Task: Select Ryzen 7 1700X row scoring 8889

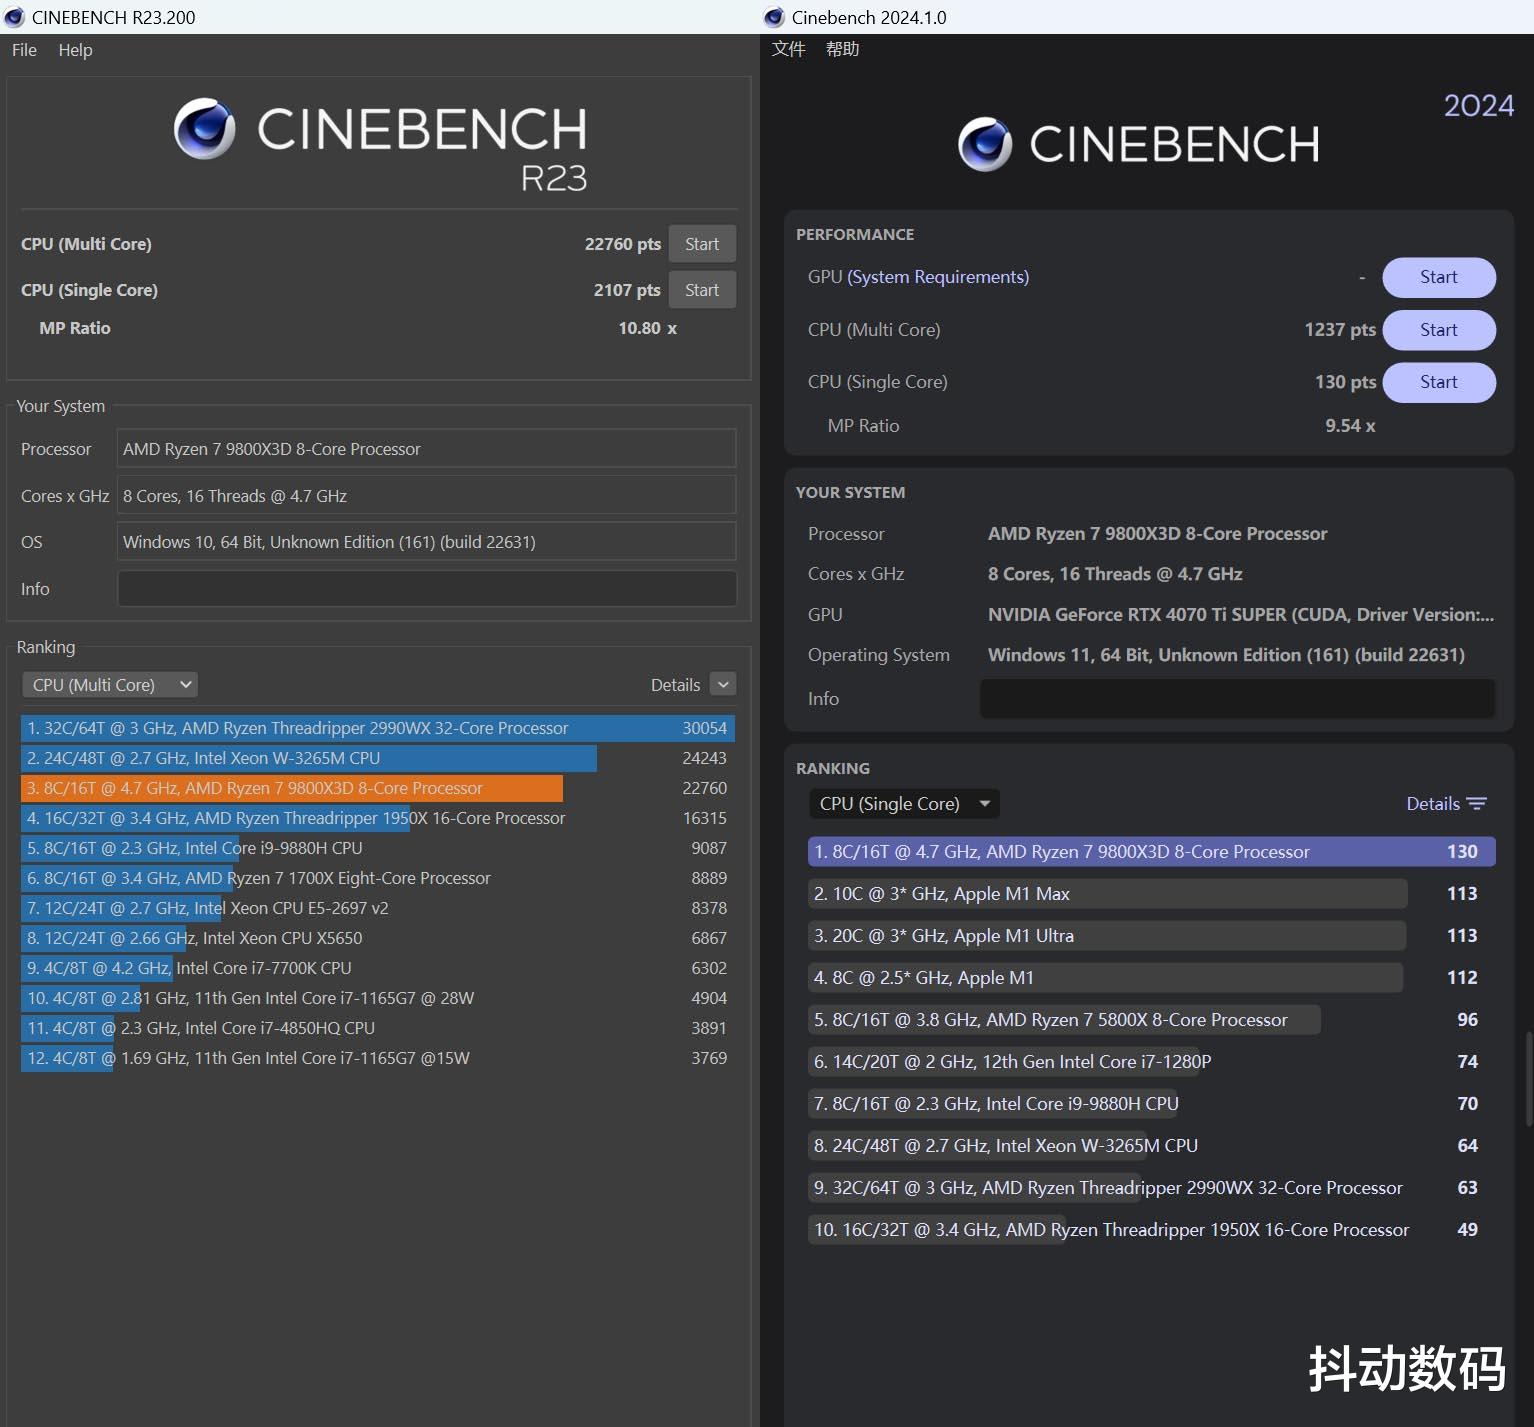Action: [378, 878]
